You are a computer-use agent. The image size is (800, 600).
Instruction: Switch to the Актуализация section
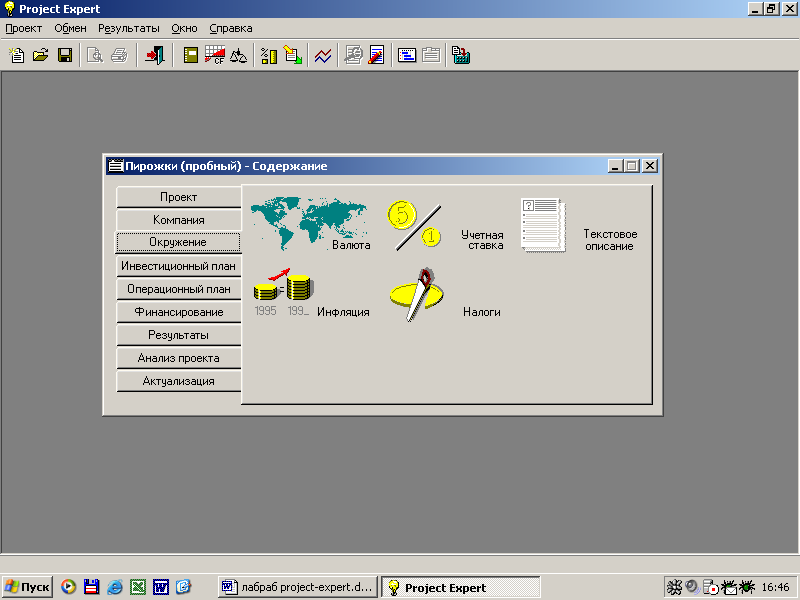(179, 381)
